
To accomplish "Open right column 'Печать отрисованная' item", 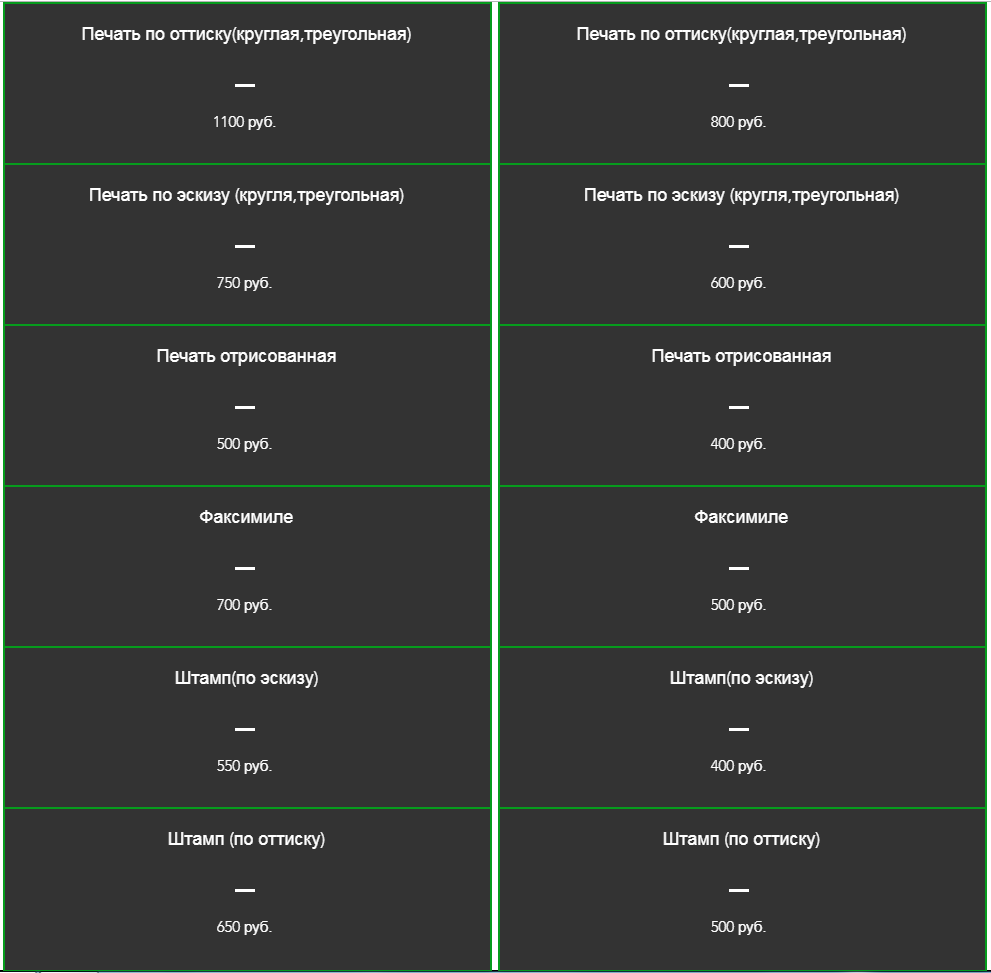I will (x=741, y=356).
